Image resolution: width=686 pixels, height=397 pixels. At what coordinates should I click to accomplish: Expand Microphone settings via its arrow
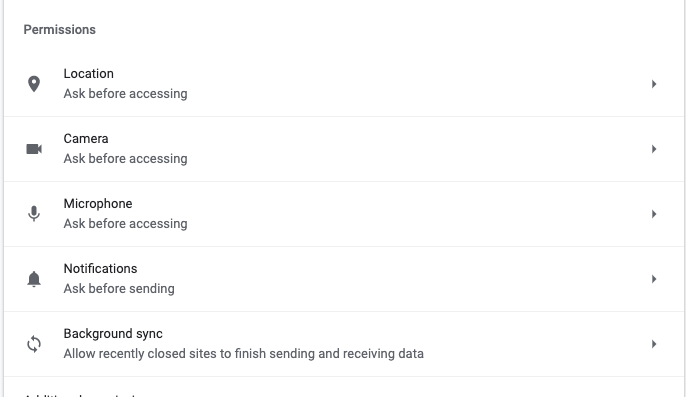(x=654, y=214)
